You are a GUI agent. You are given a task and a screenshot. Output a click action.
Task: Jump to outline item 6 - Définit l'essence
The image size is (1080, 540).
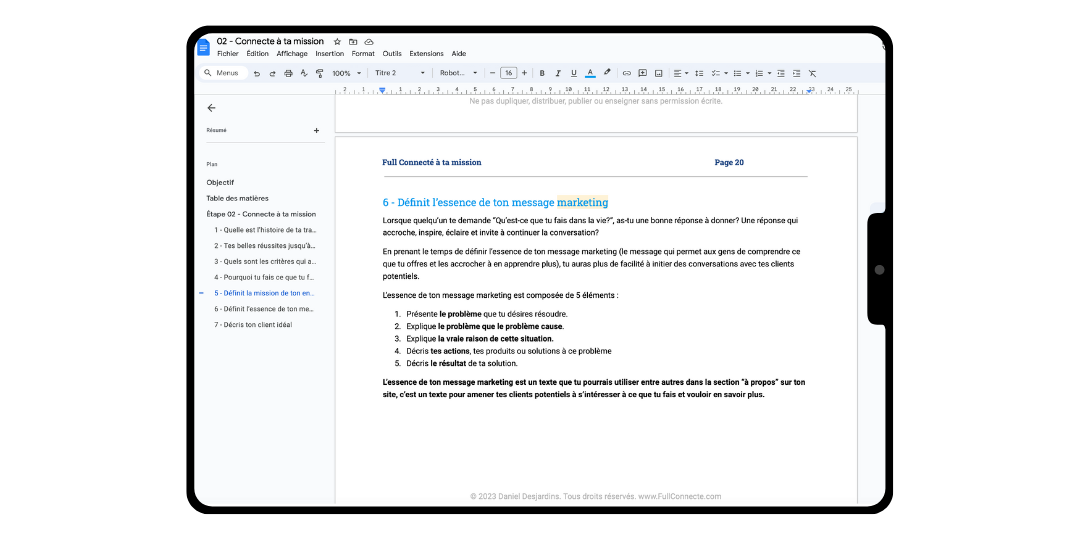(x=264, y=309)
